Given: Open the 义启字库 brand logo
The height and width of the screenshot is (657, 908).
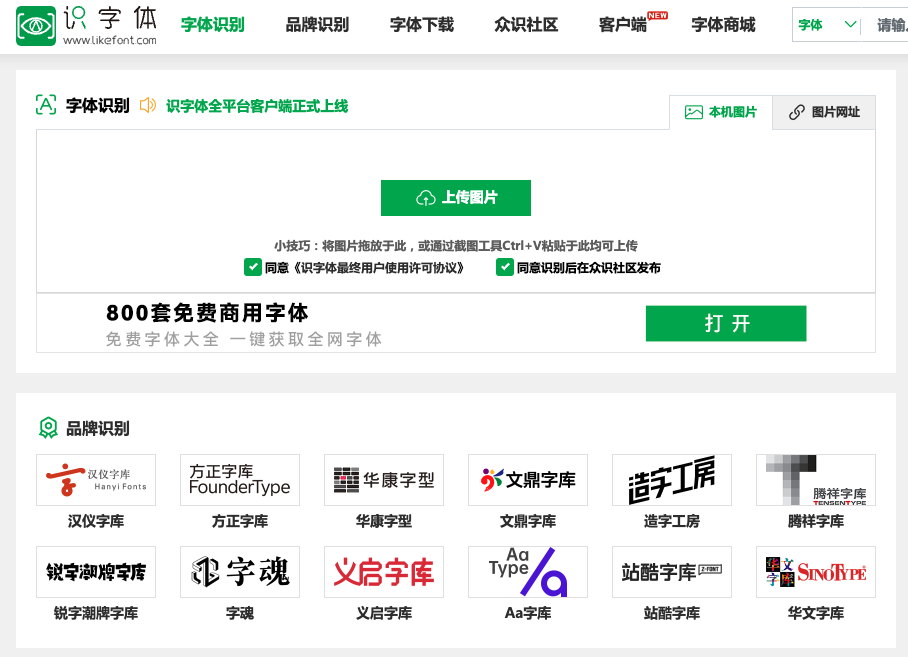Looking at the screenshot, I should (384, 572).
